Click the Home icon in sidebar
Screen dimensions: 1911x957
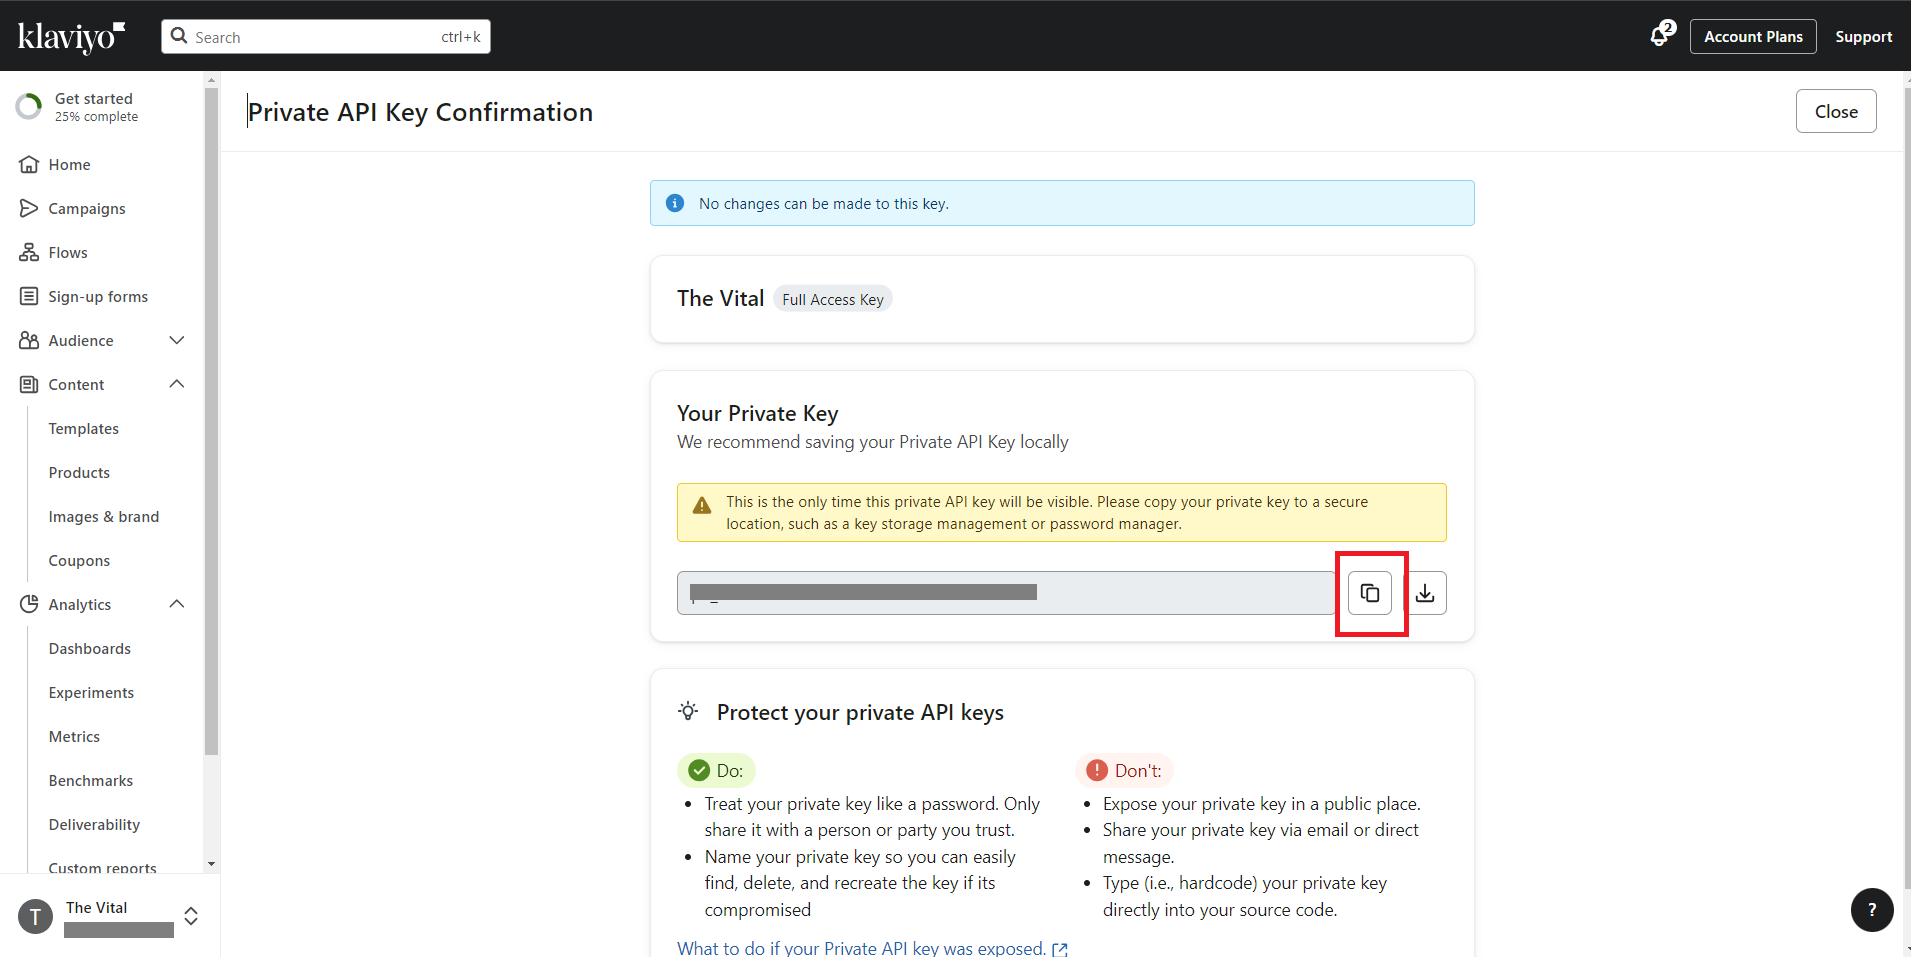29,165
